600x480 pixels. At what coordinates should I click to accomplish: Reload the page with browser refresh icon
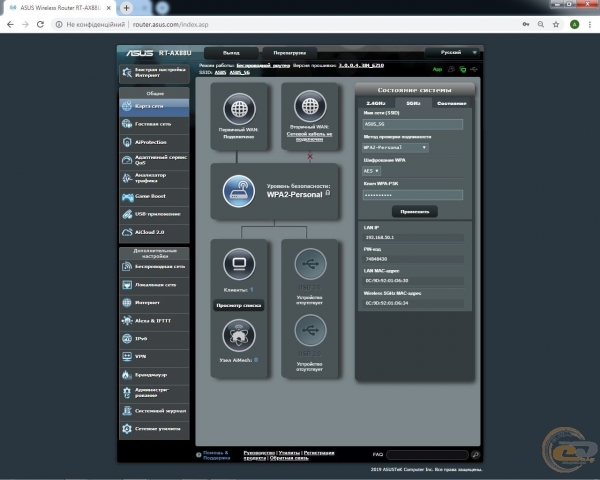(x=40, y=24)
